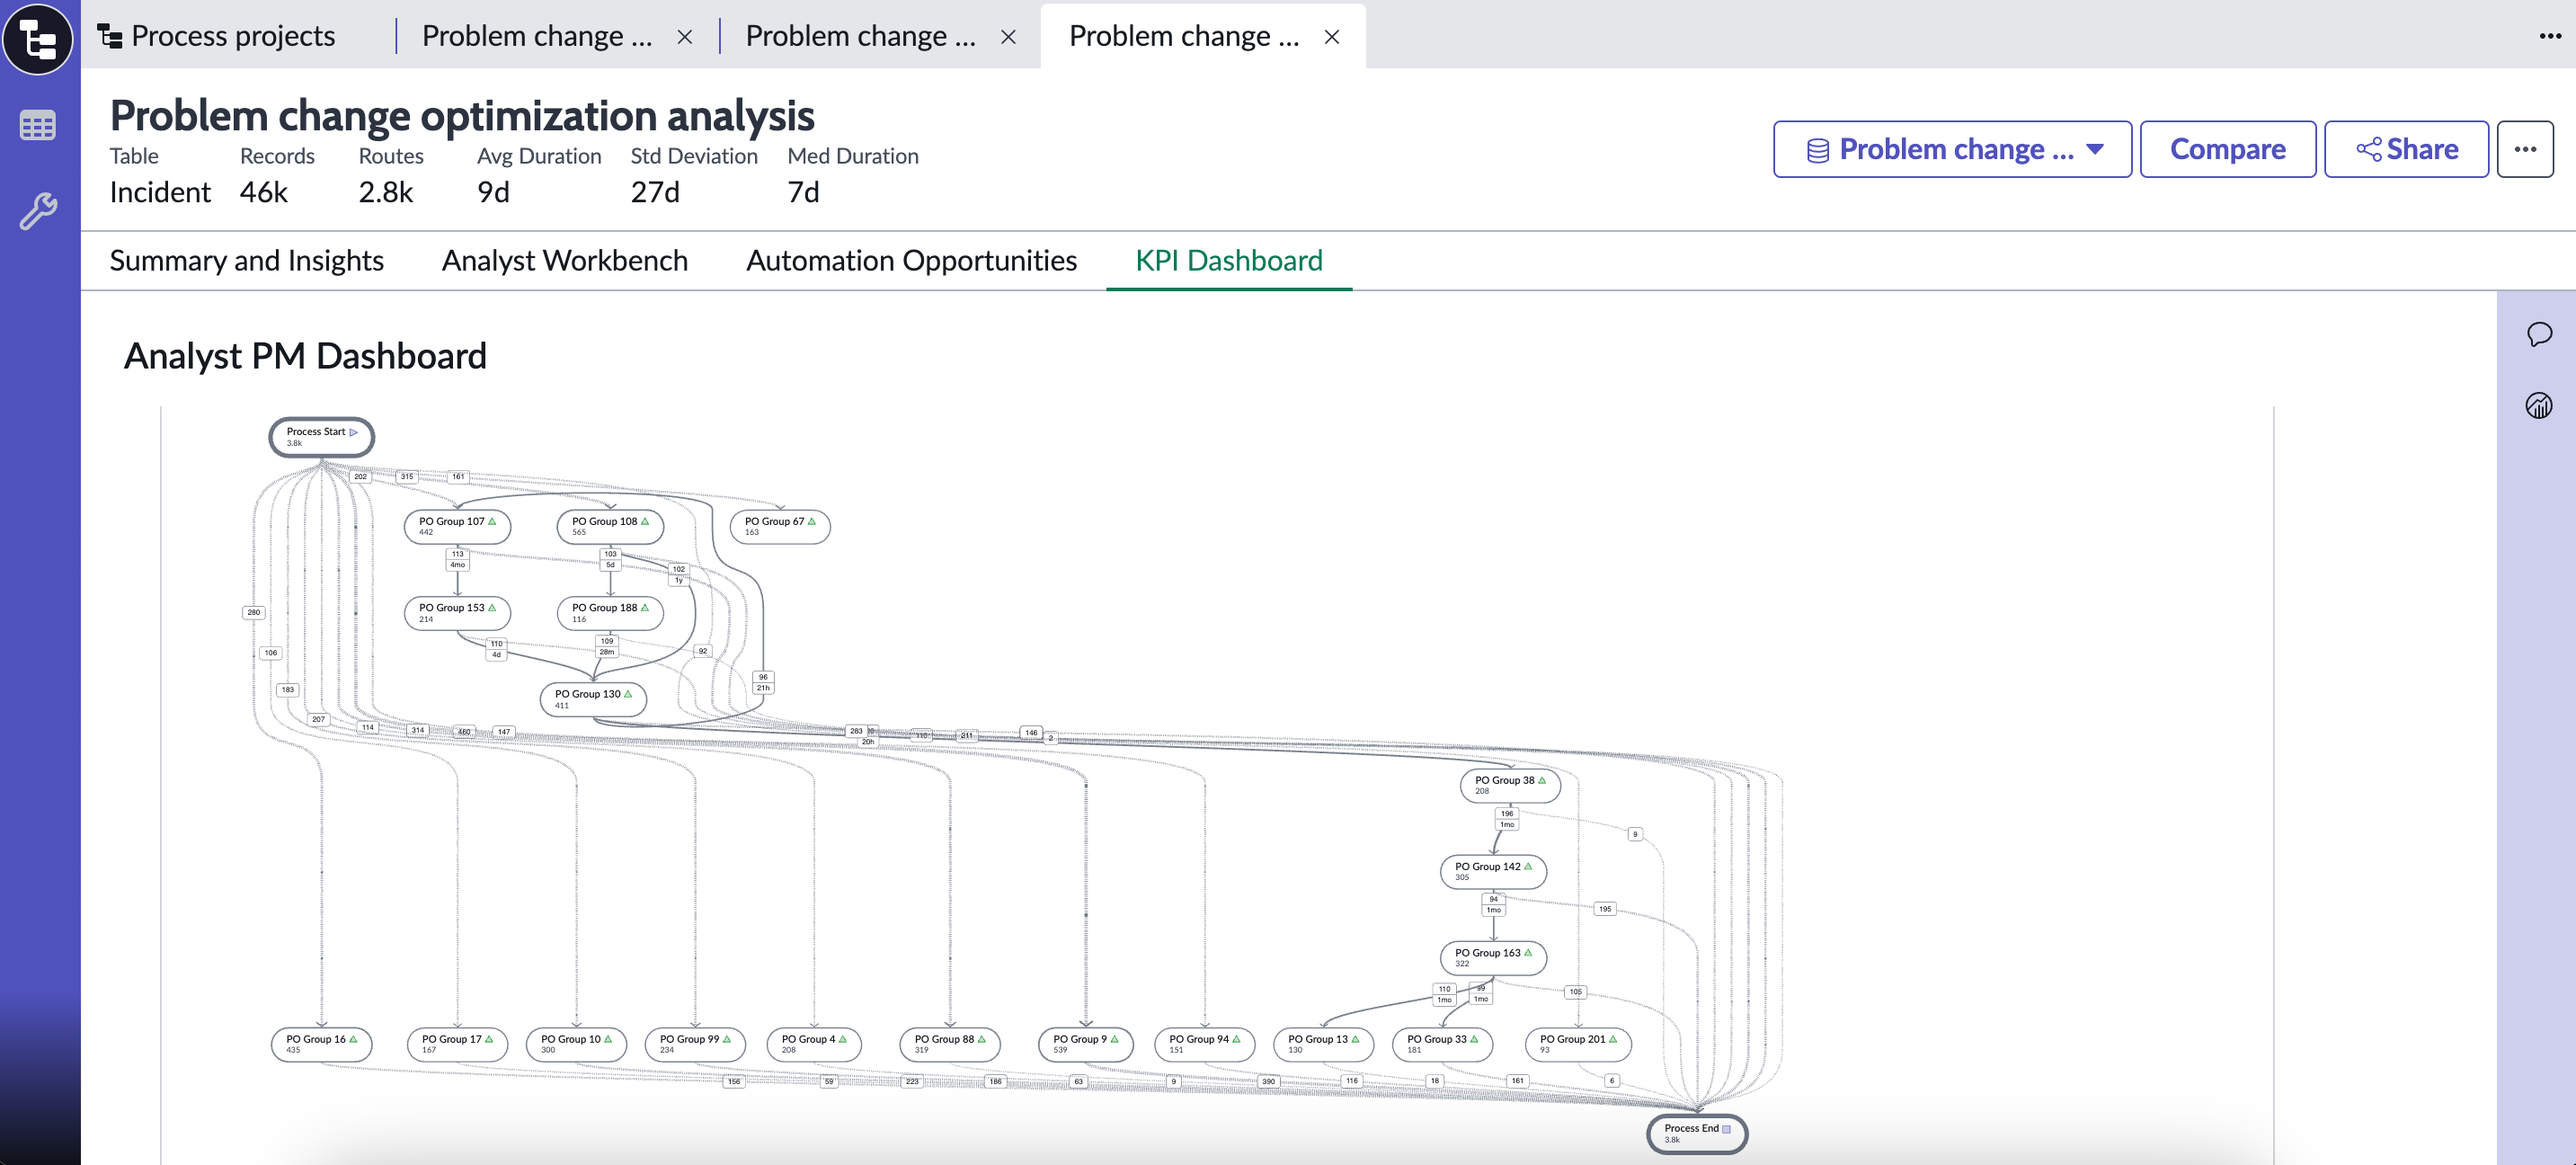
Task: Click the Analyst PM Dashboard heading
Action: (x=305, y=356)
